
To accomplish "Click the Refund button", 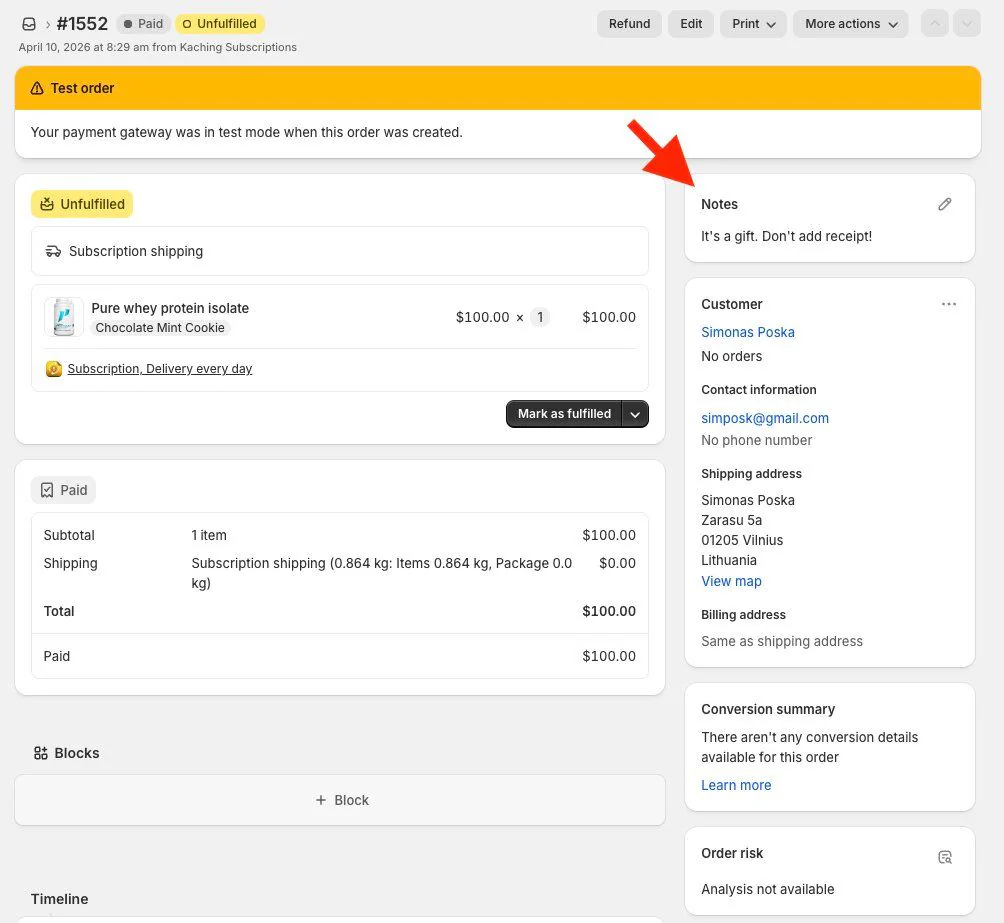I will coord(629,24).
